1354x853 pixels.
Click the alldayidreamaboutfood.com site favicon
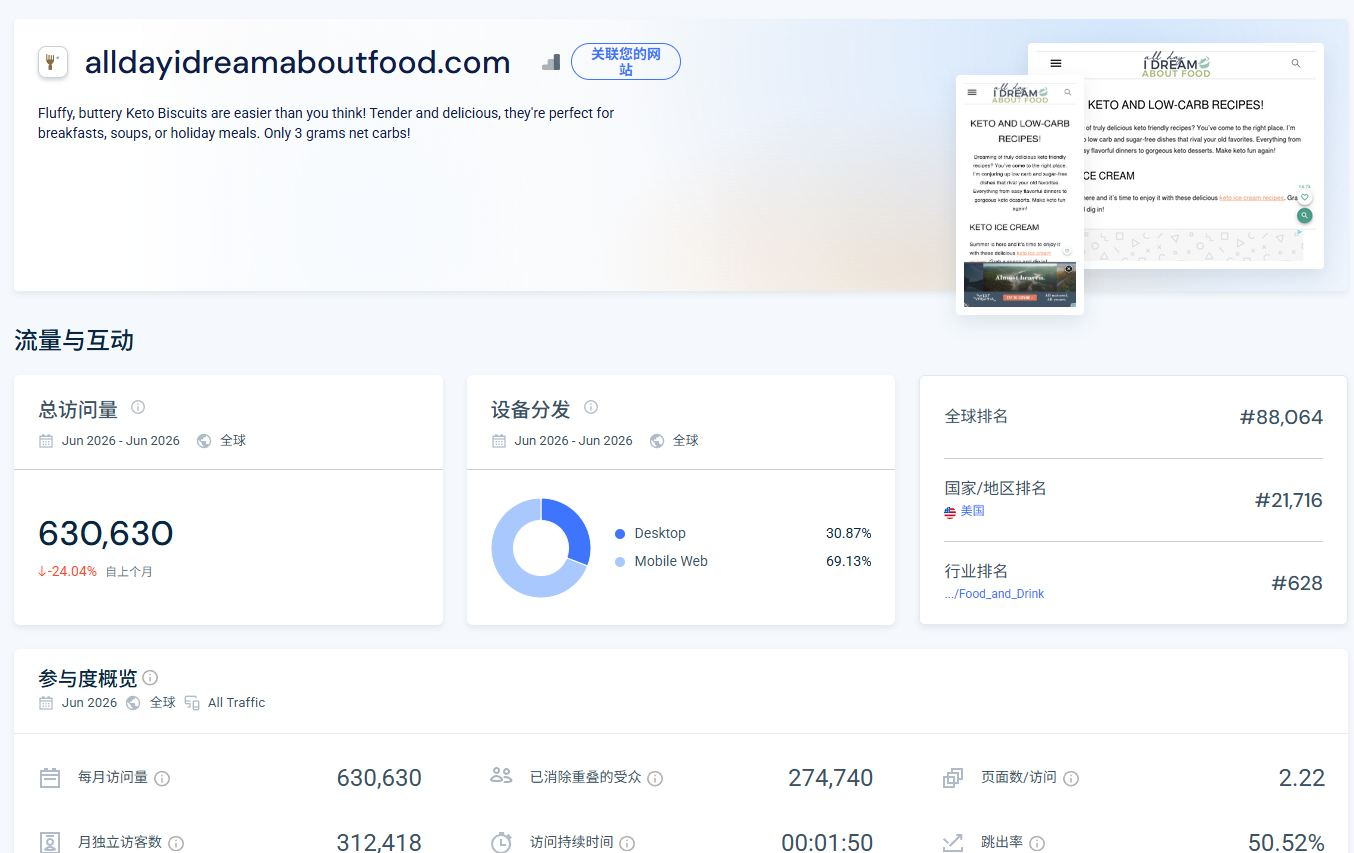53,62
